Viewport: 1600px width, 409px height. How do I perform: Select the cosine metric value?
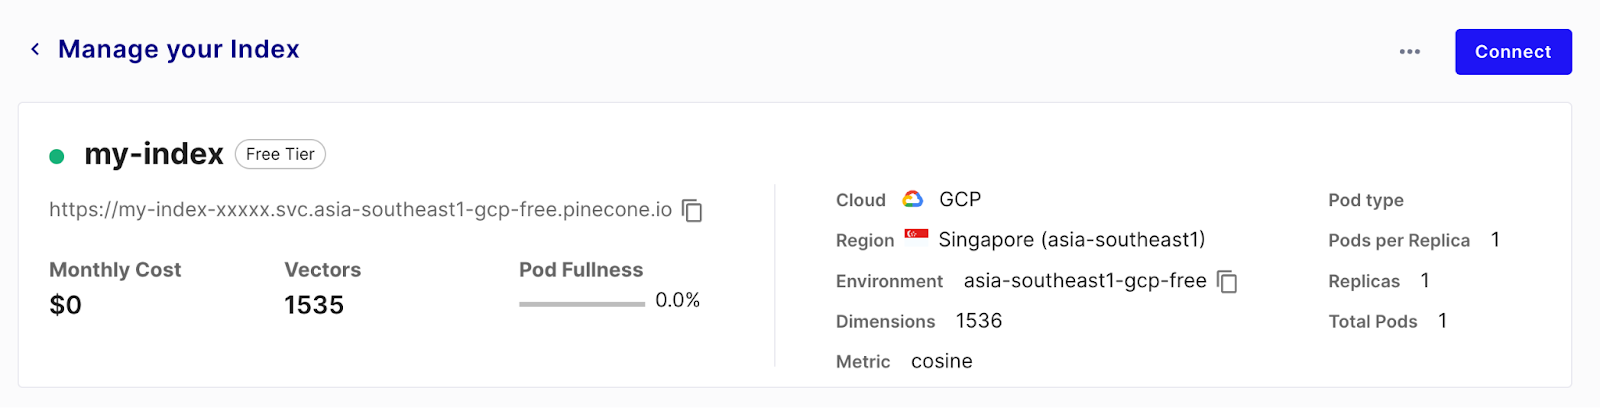941,361
